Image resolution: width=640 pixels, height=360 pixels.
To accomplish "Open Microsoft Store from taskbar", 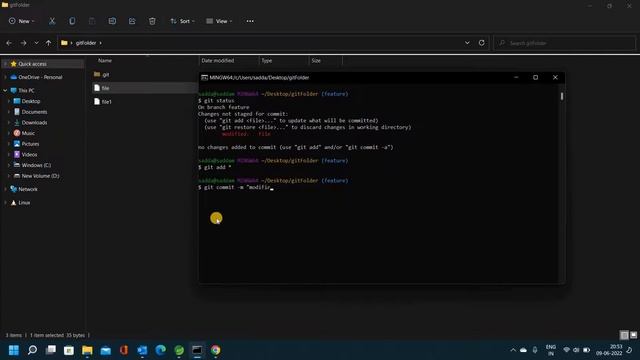I will pos(69,350).
